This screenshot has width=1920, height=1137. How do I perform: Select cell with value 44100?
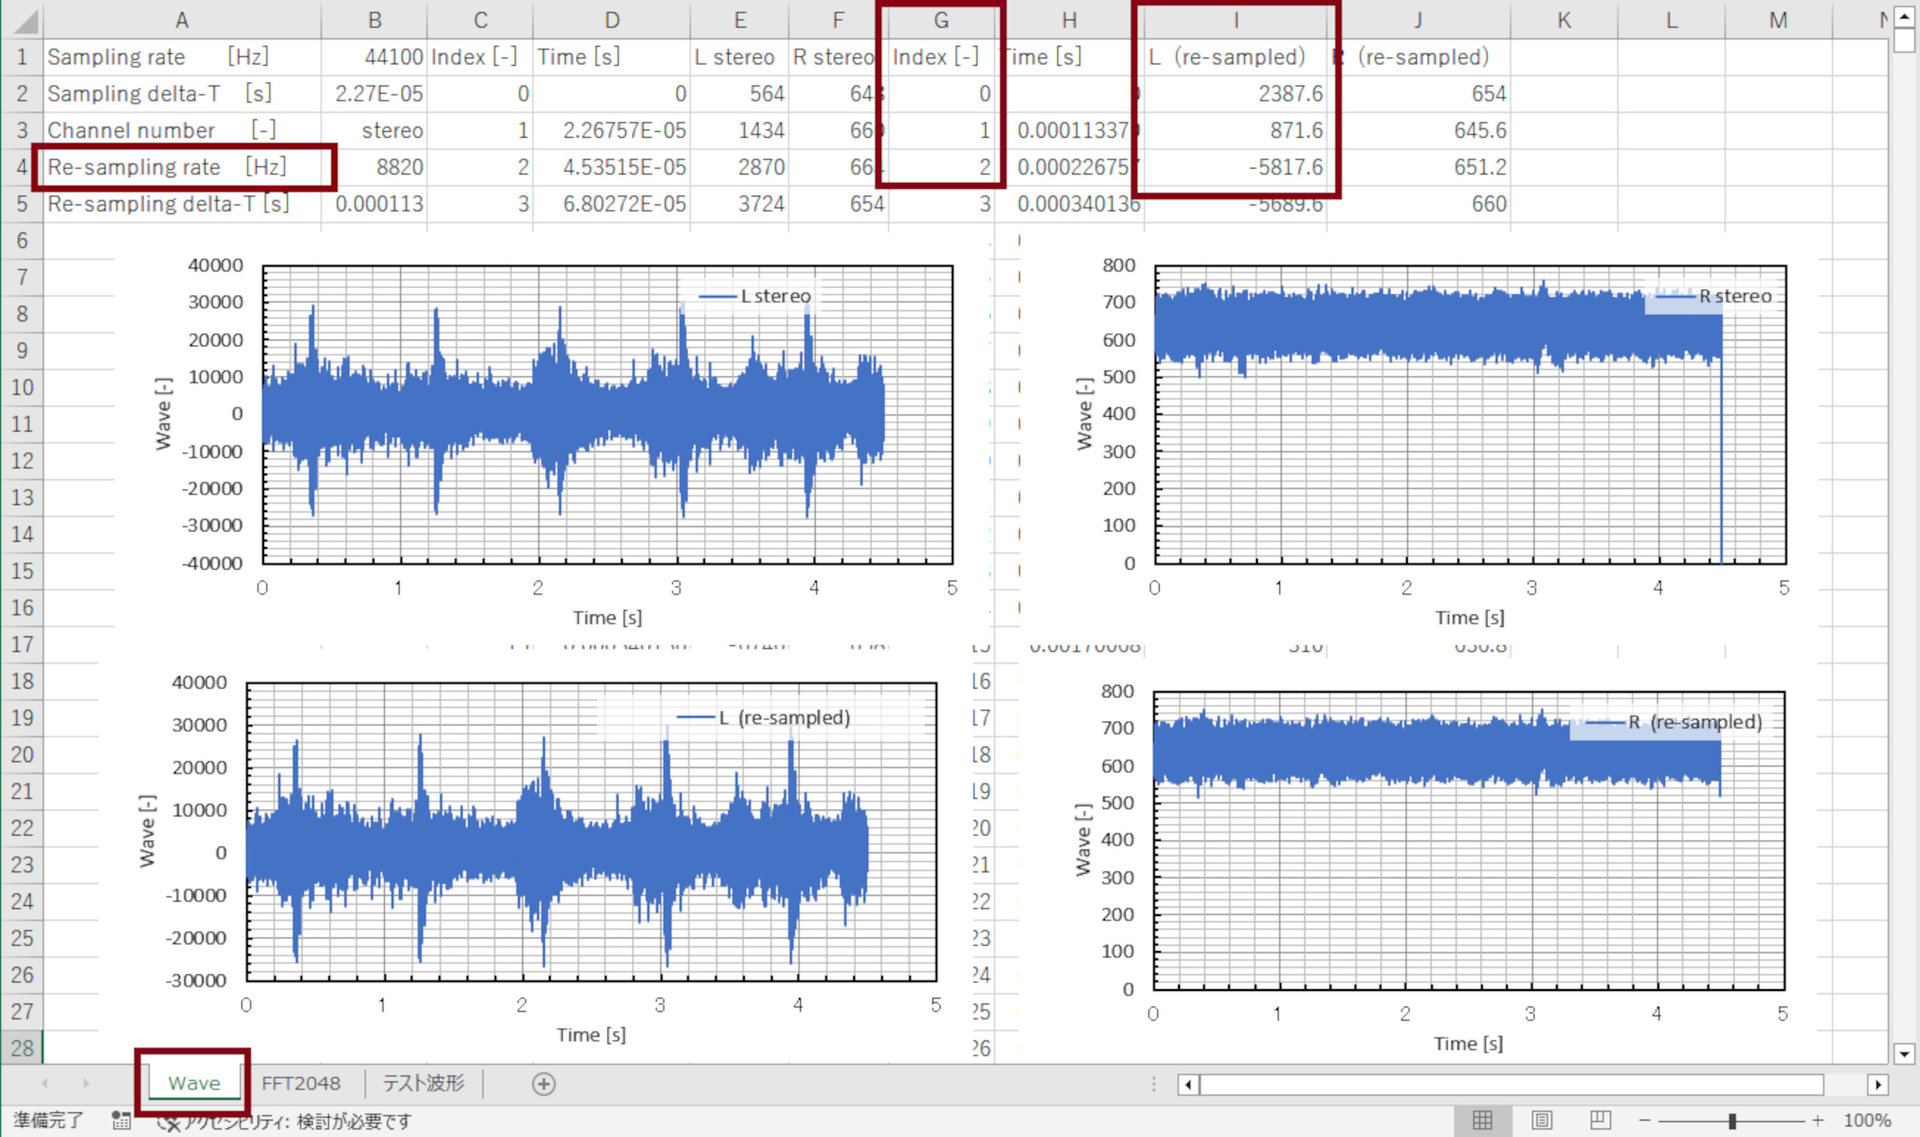(374, 57)
